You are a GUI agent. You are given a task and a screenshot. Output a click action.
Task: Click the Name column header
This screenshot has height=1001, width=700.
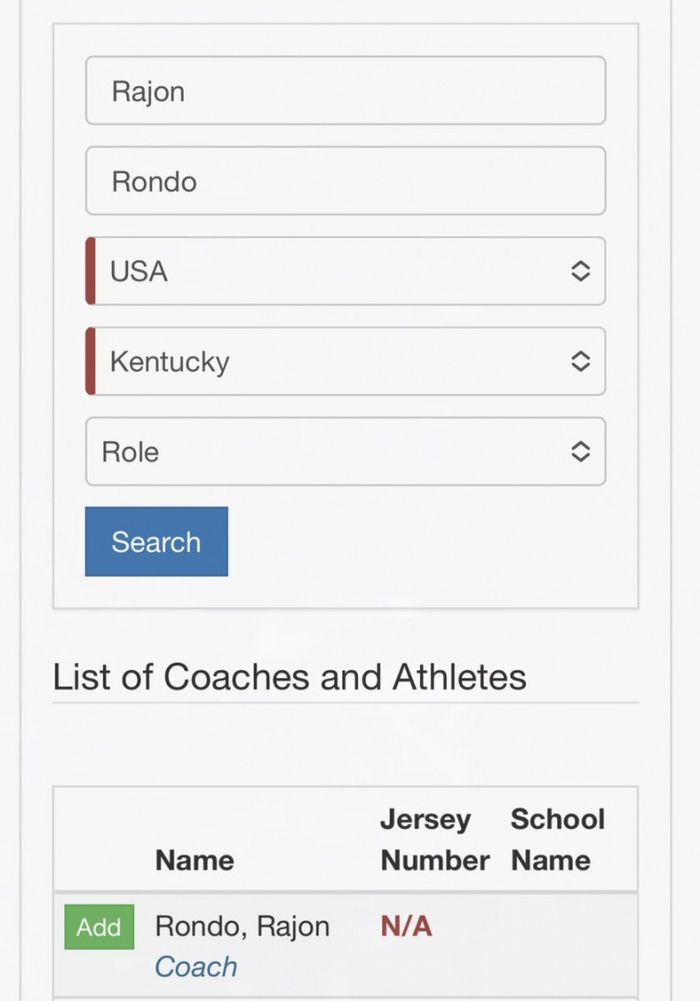pyautogui.click(x=194, y=860)
